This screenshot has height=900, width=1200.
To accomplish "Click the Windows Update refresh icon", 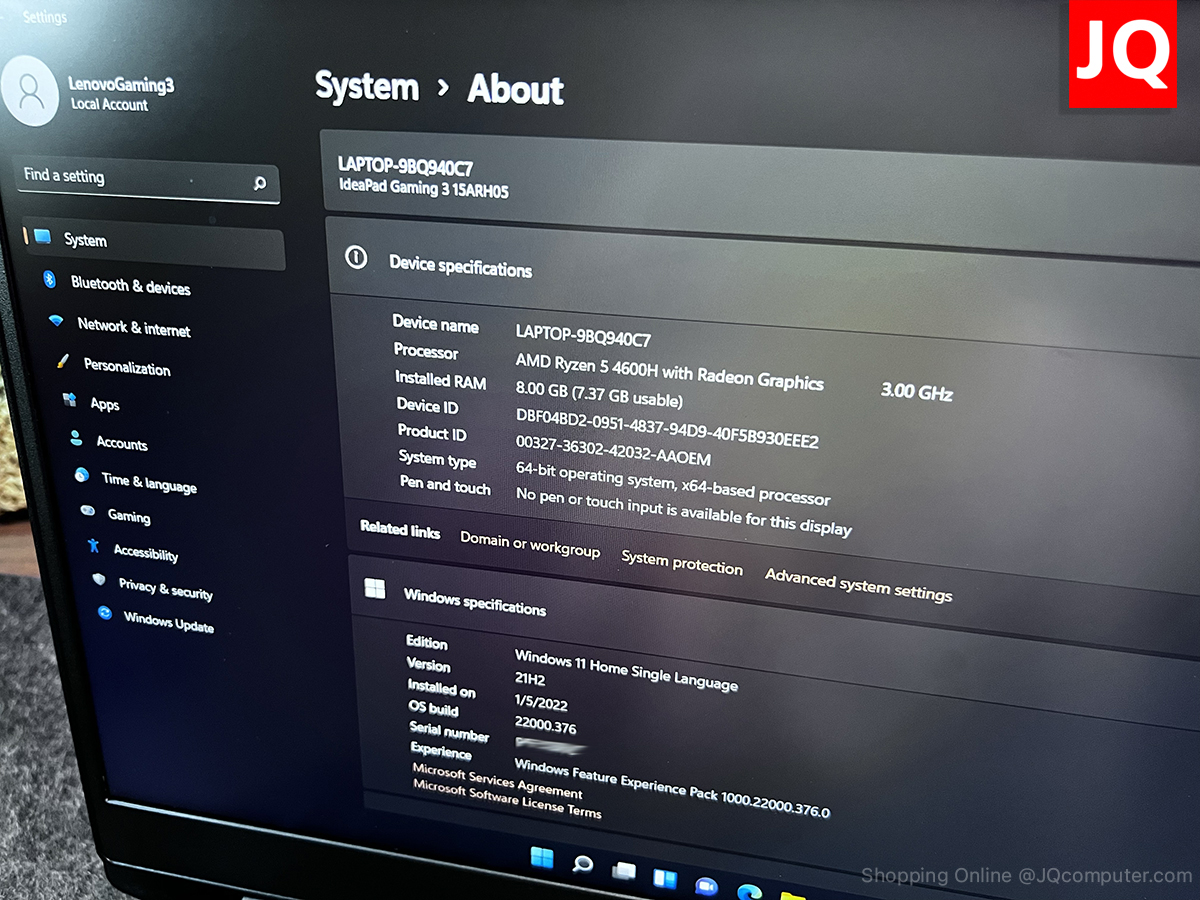I will pyautogui.click(x=105, y=613).
